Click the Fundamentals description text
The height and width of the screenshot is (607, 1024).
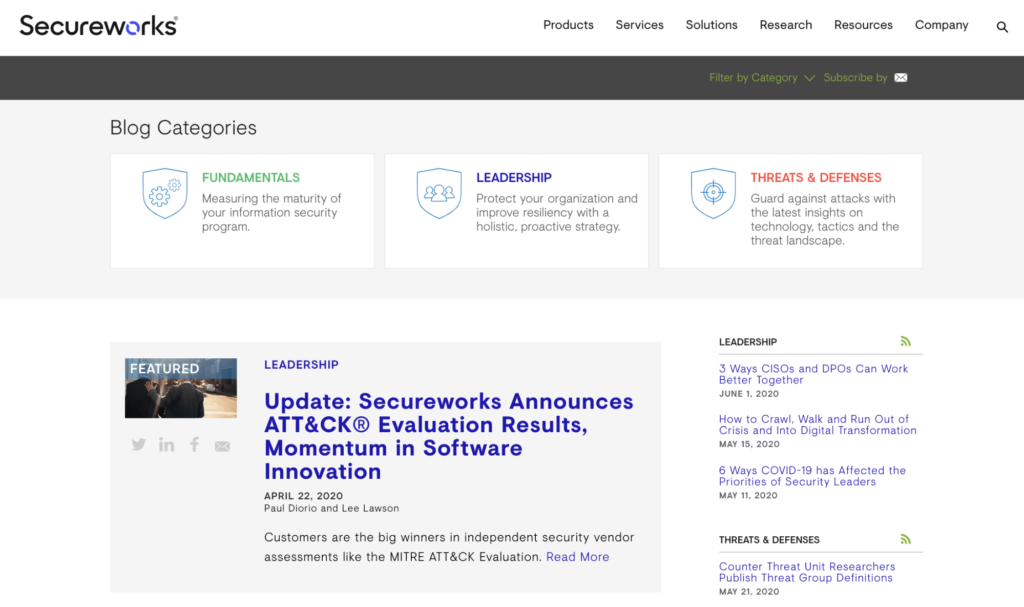click(272, 212)
